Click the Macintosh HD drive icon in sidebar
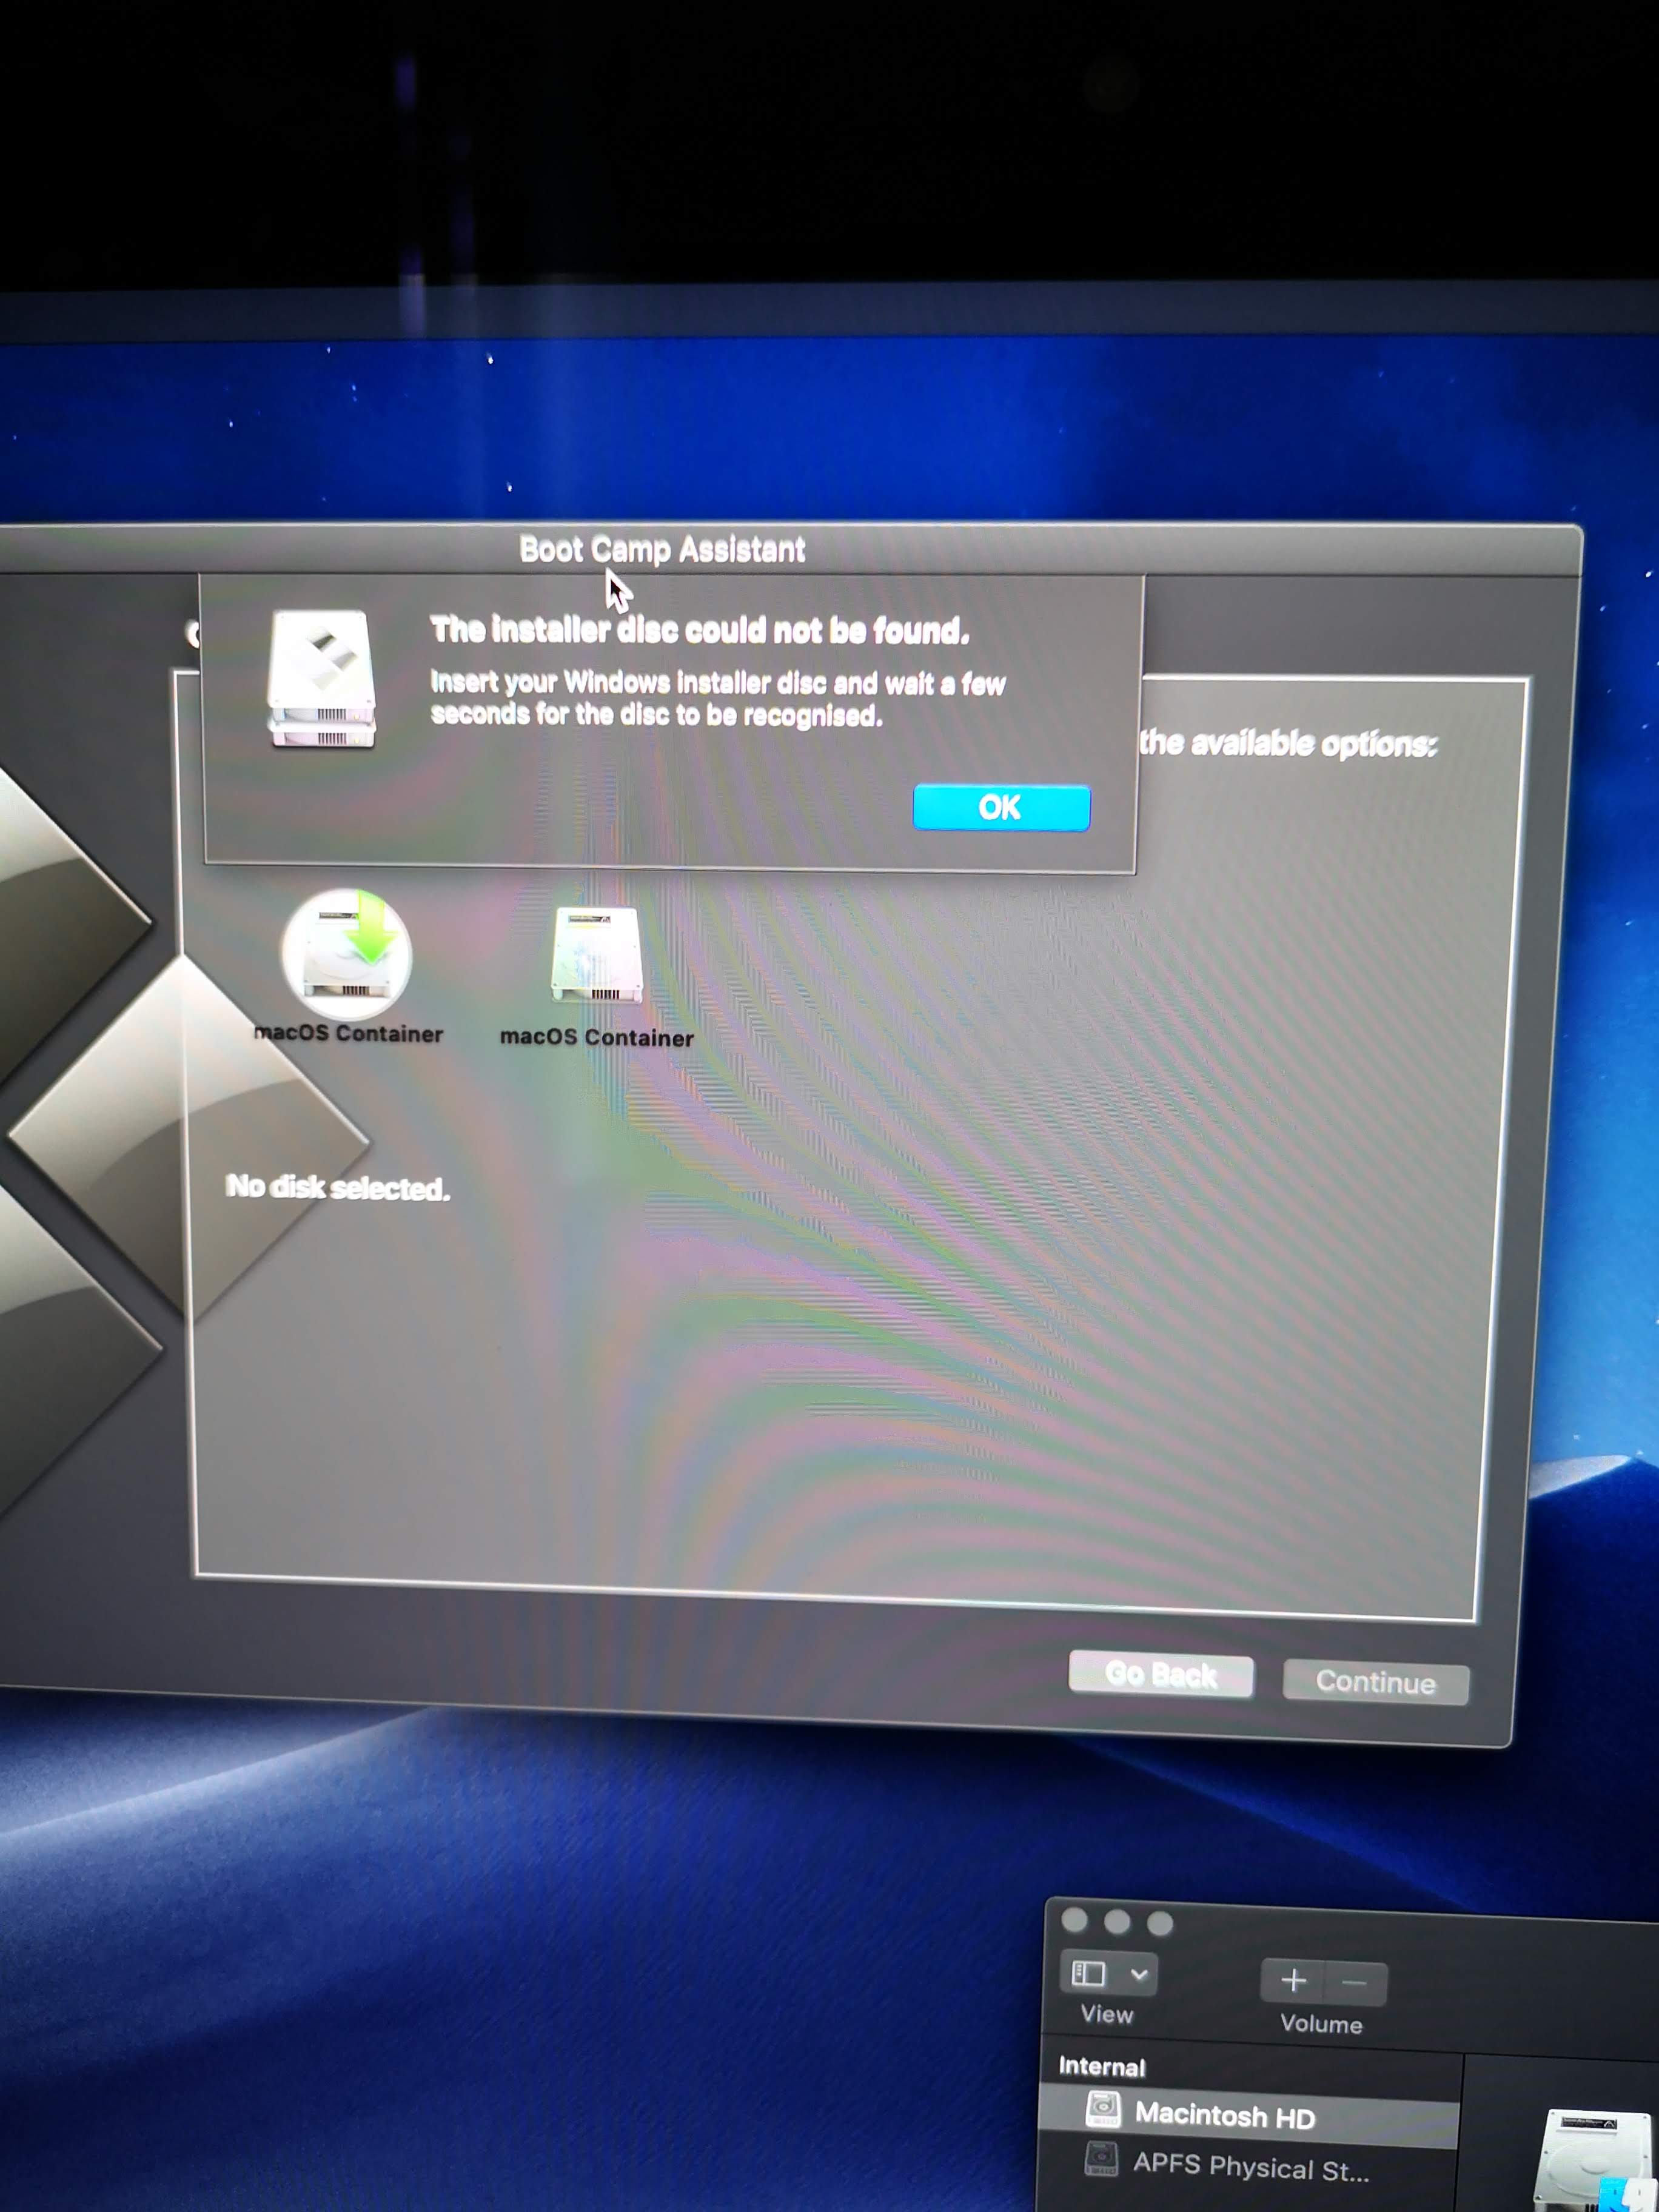The width and height of the screenshot is (1659, 2212). 1103,2109
